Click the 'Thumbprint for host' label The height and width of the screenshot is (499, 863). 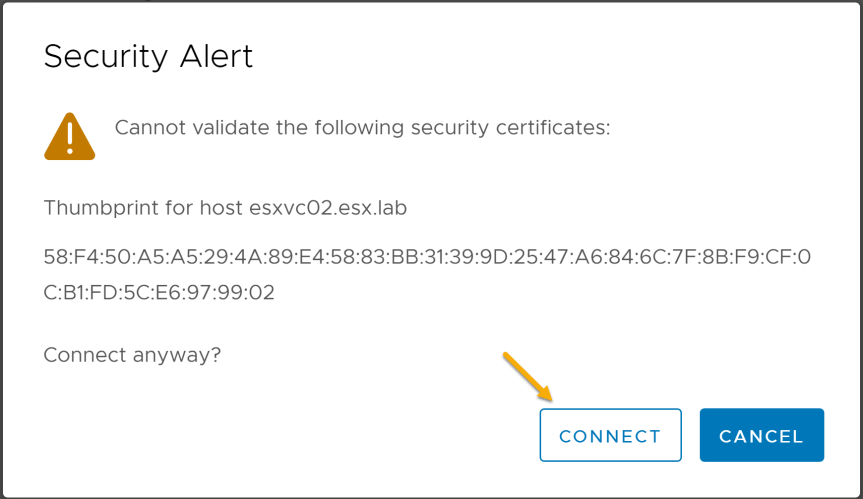(x=143, y=208)
